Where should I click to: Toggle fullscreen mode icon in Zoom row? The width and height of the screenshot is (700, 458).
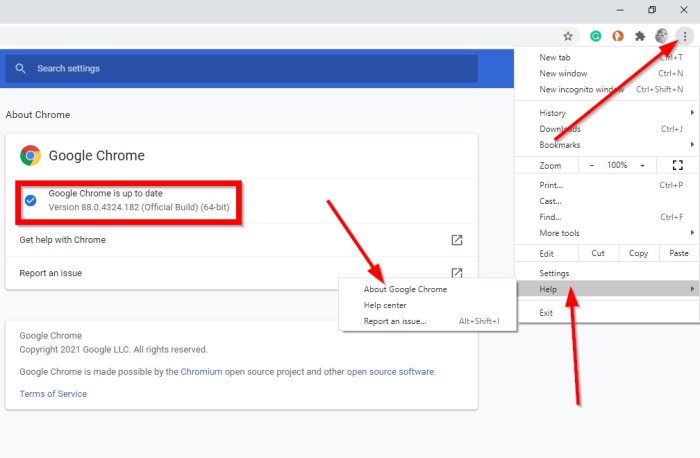(678, 165)
